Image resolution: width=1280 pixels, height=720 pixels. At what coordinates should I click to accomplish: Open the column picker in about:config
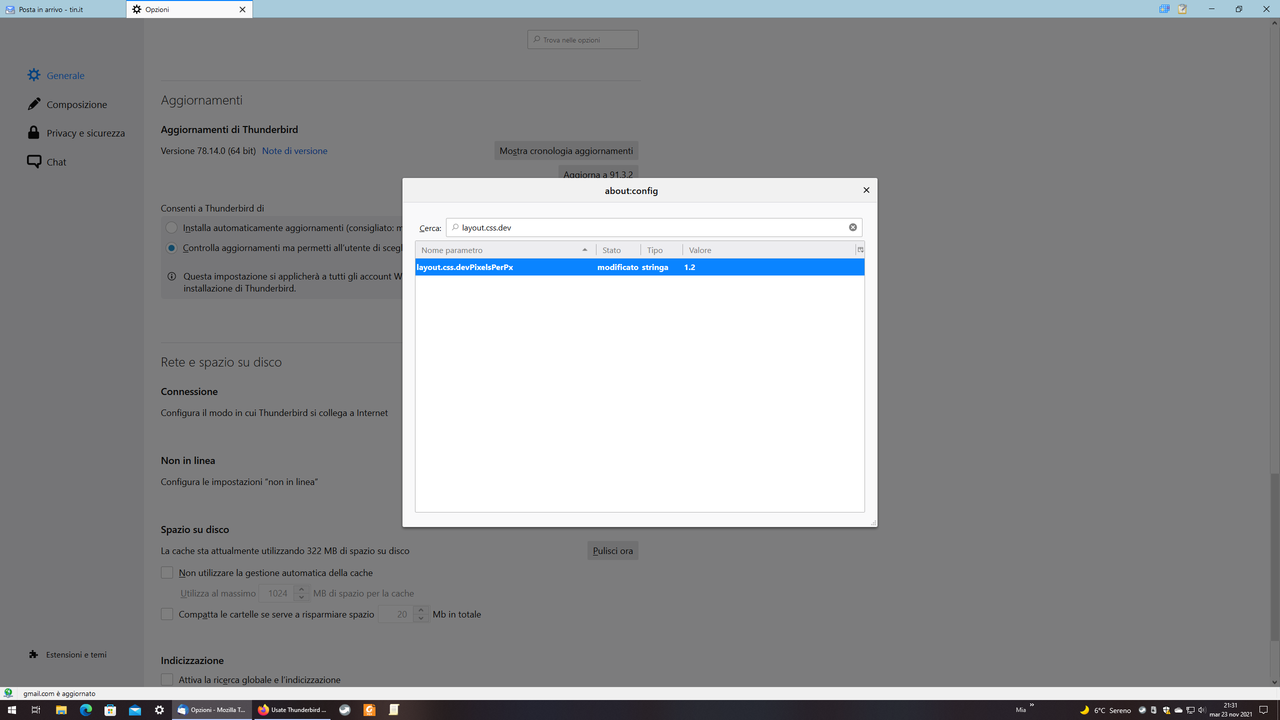(x=859, y=249)
